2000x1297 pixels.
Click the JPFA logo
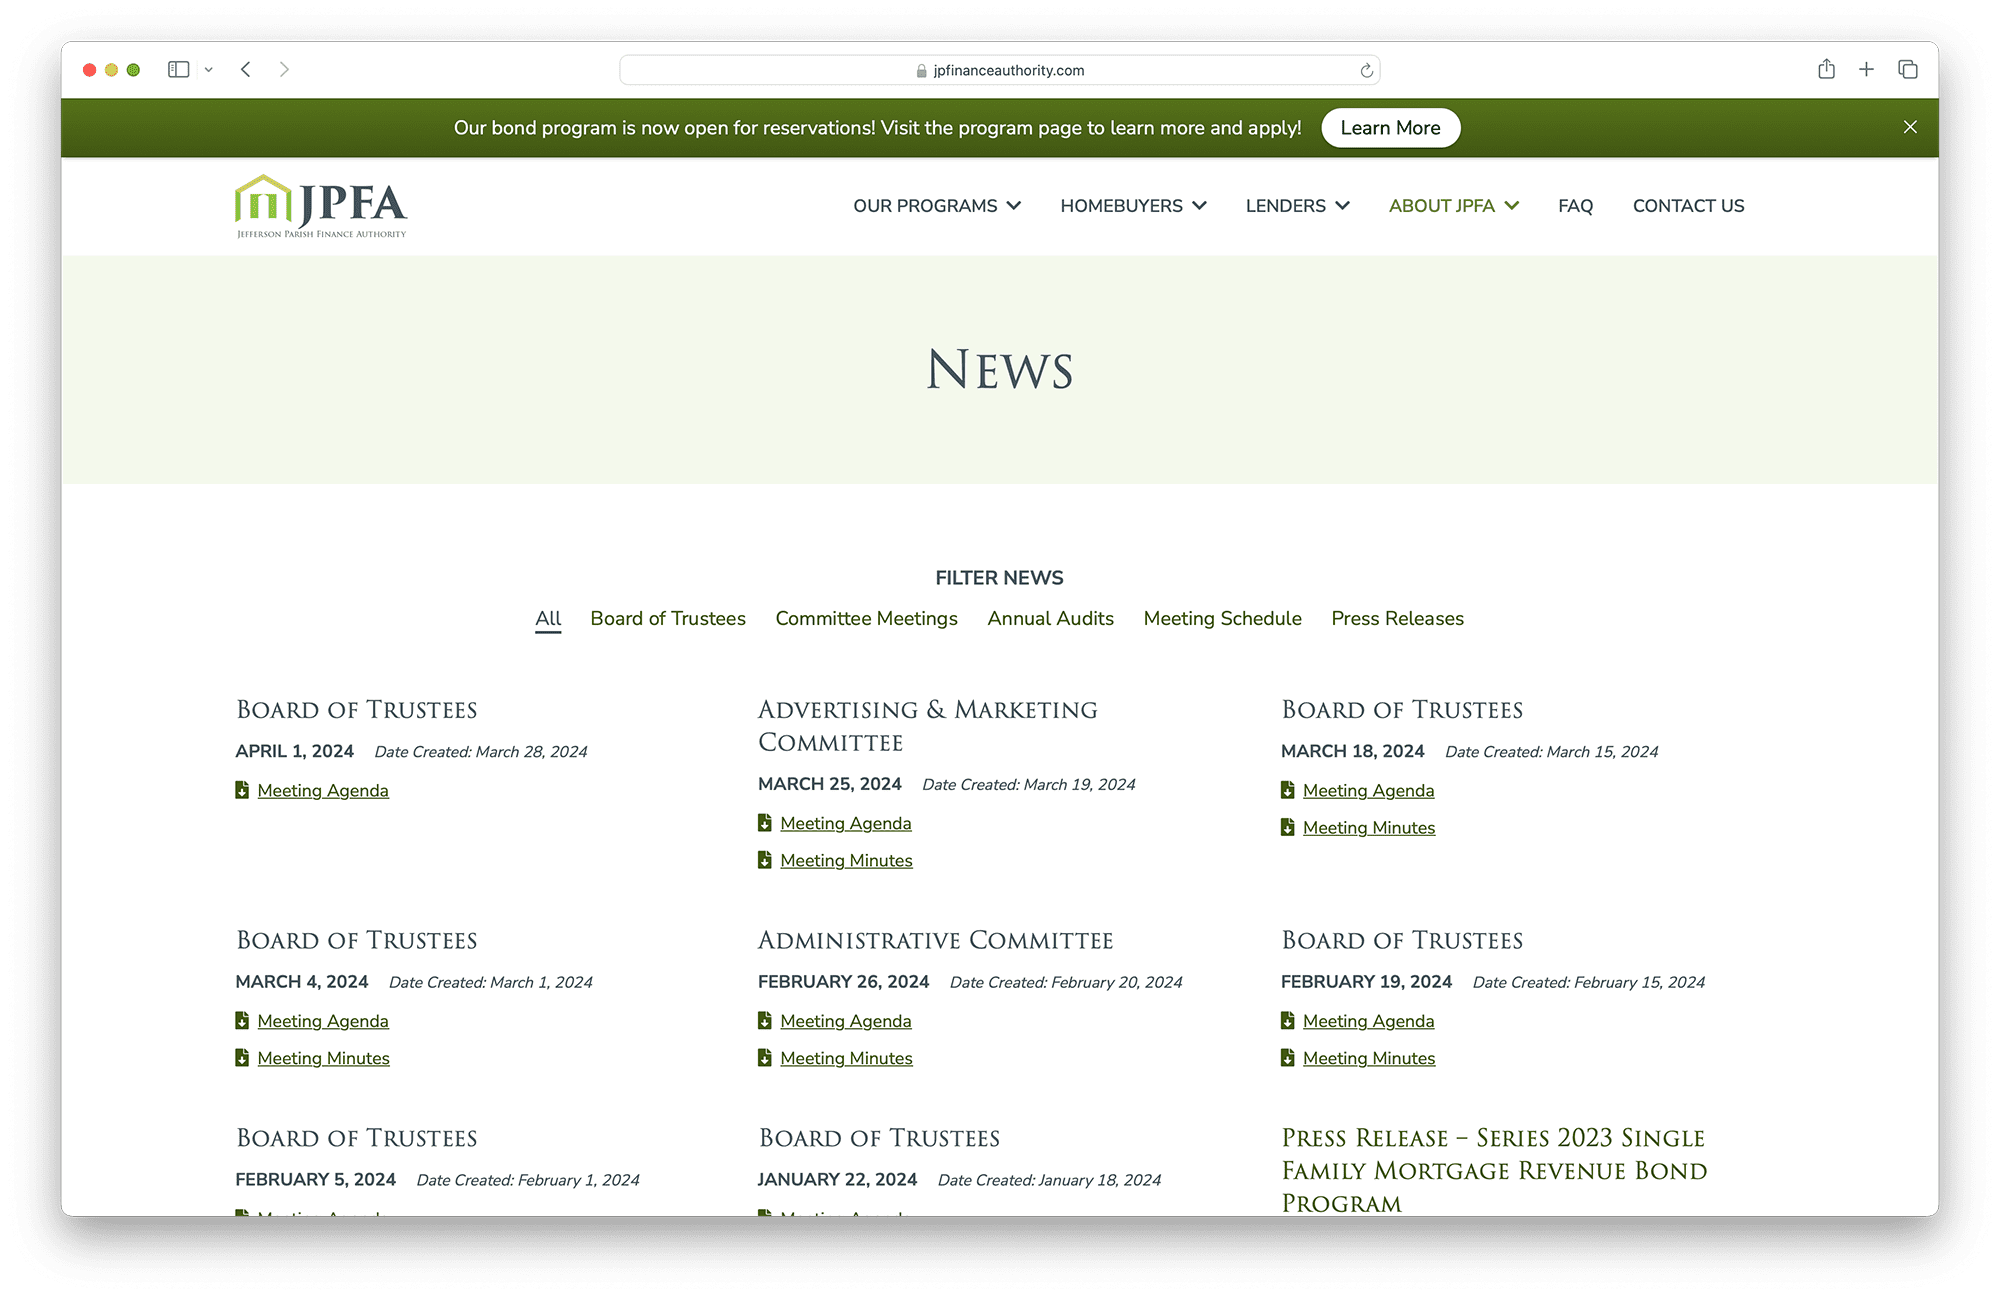coord(320,206)
